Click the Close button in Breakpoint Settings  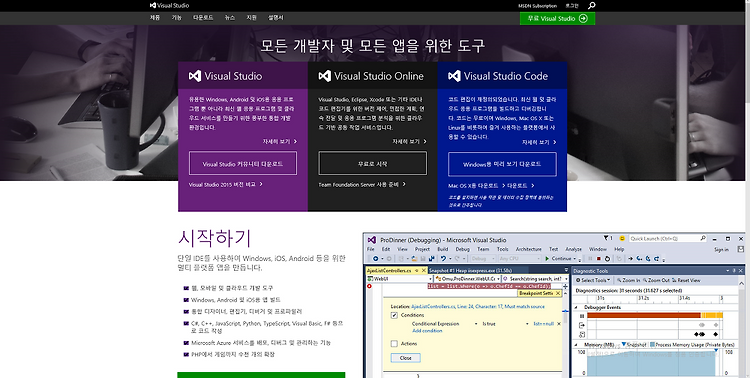pyautogui.click(x=406, y=358)
